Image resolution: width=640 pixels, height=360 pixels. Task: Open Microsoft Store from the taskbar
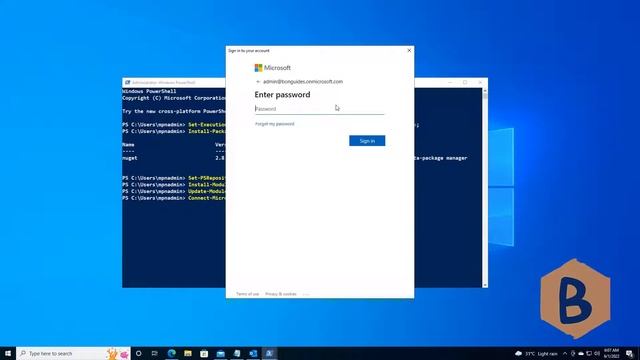pyautogui.click(x=204, y=353)
